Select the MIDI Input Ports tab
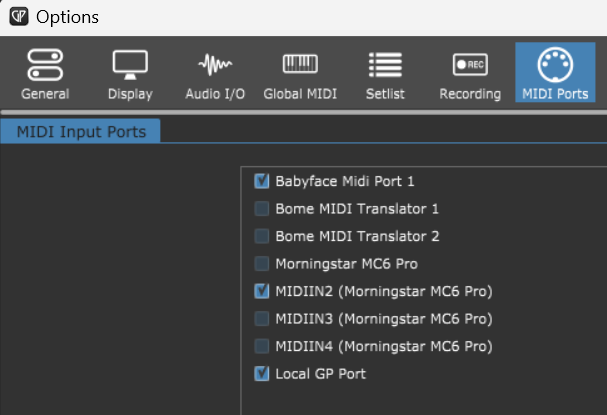This screenshot has height=415, width=607. (80, 132)
